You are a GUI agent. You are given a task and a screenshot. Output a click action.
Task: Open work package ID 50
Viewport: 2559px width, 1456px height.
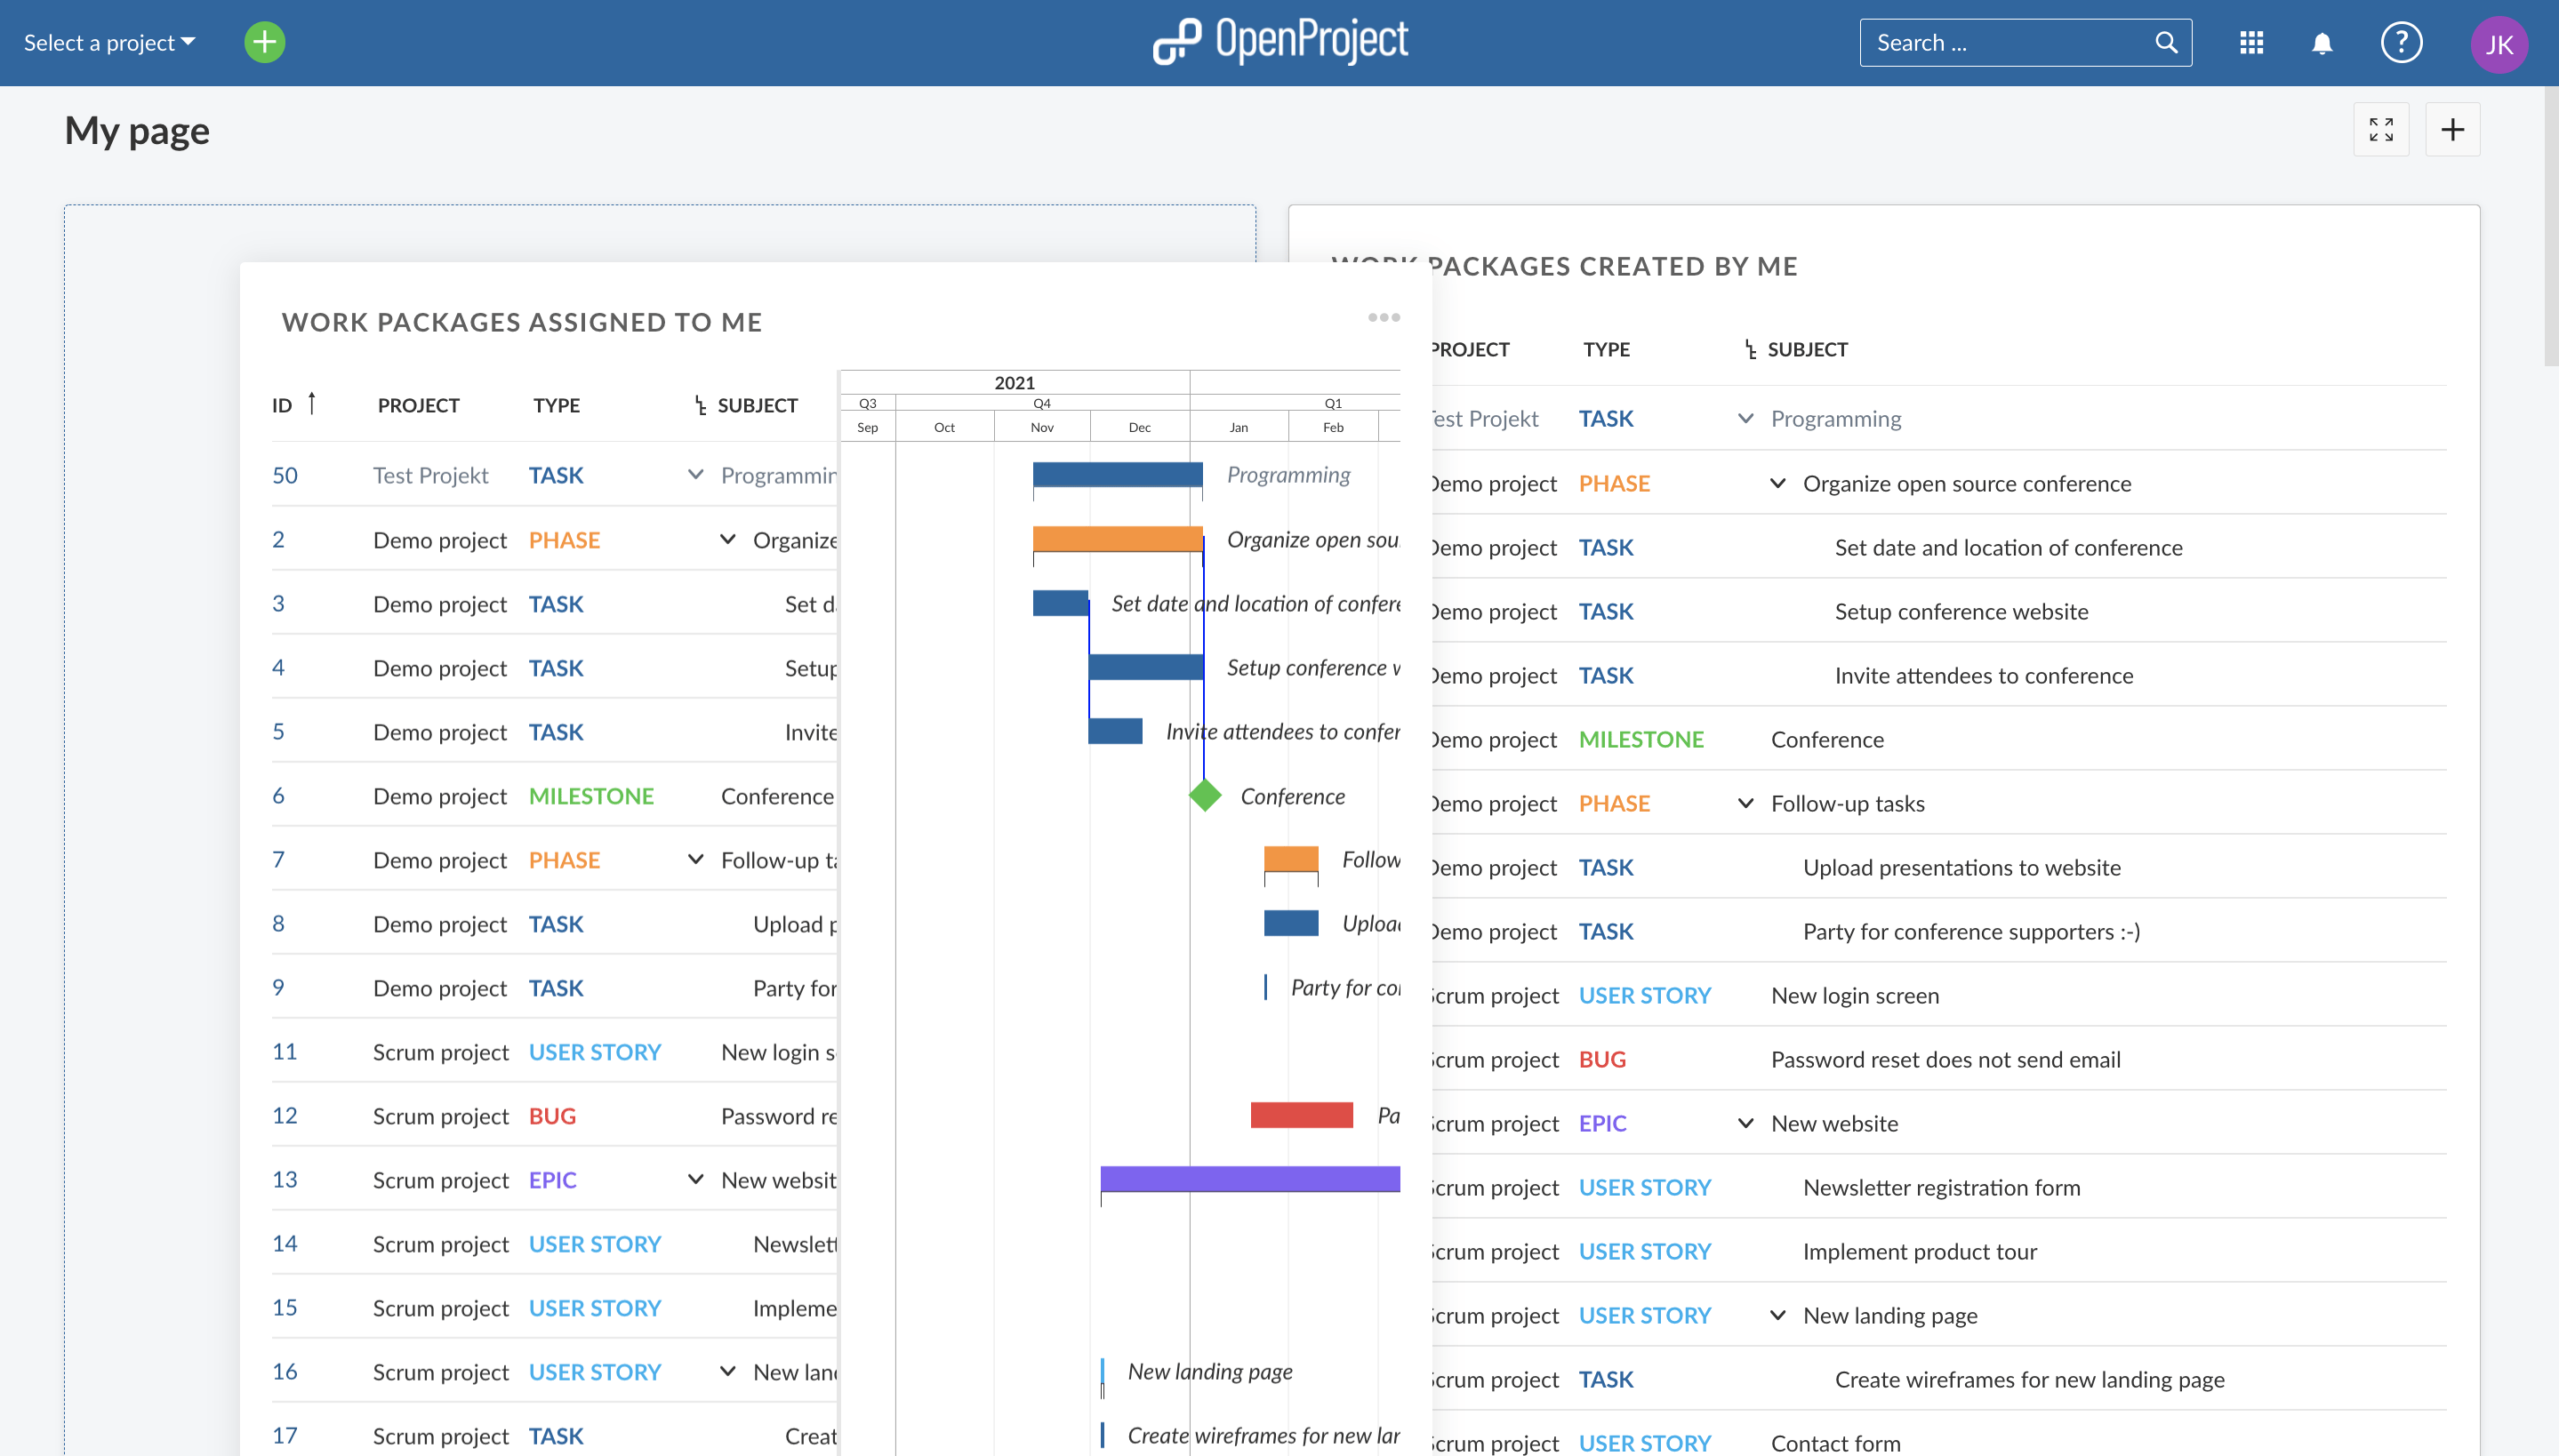point(285,475)
